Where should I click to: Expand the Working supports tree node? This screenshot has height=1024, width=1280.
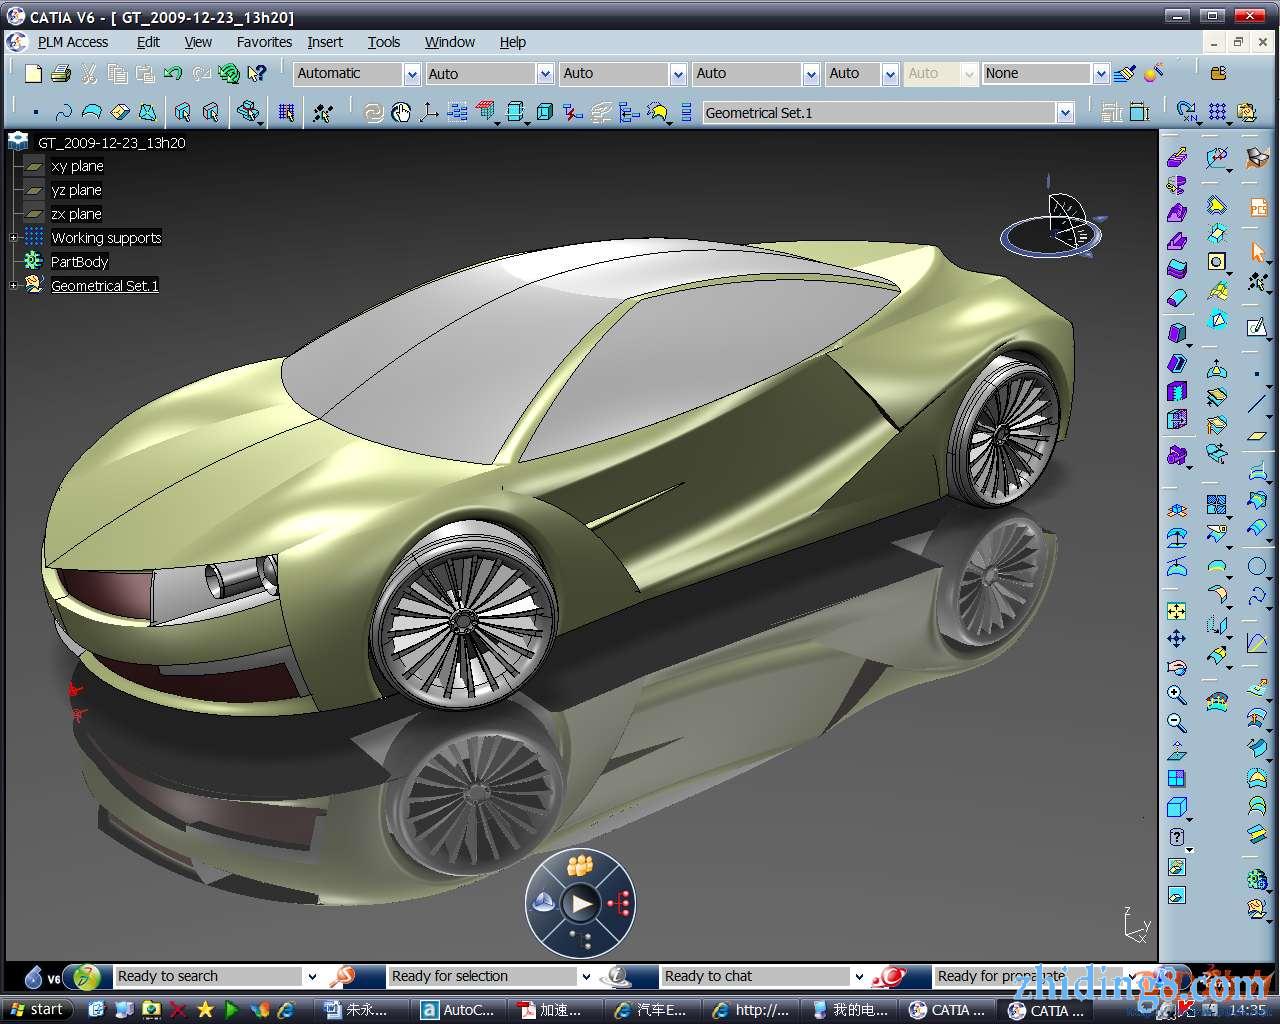[14, 238]
